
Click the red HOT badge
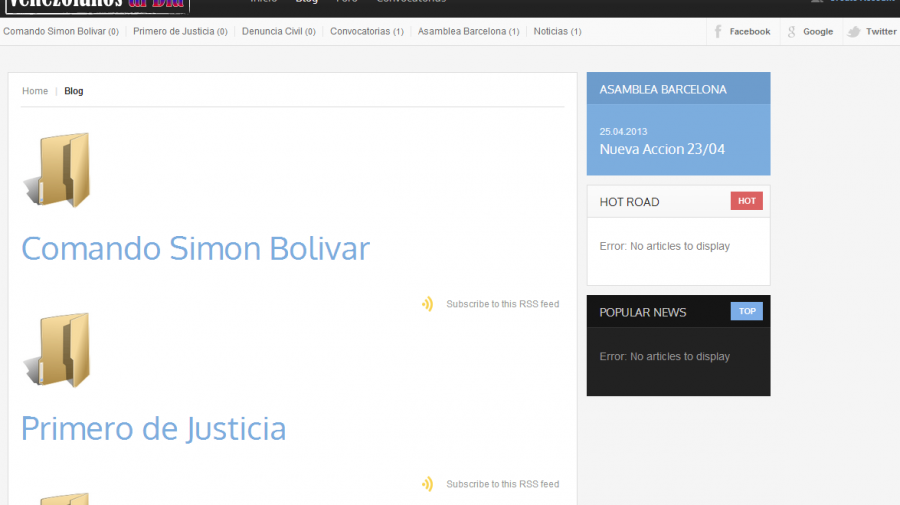746,201
